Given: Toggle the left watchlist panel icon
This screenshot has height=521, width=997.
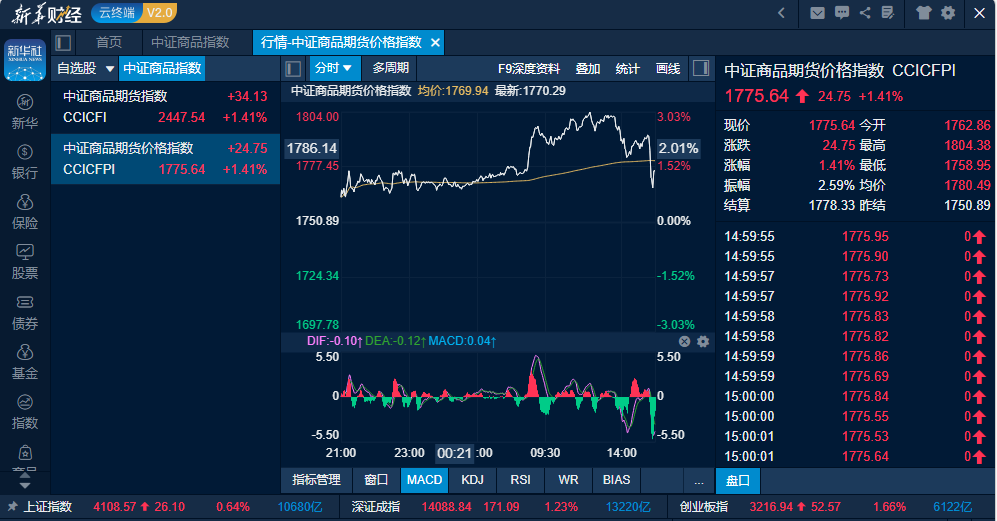Looking at the screenshot, I should (64, 42).
